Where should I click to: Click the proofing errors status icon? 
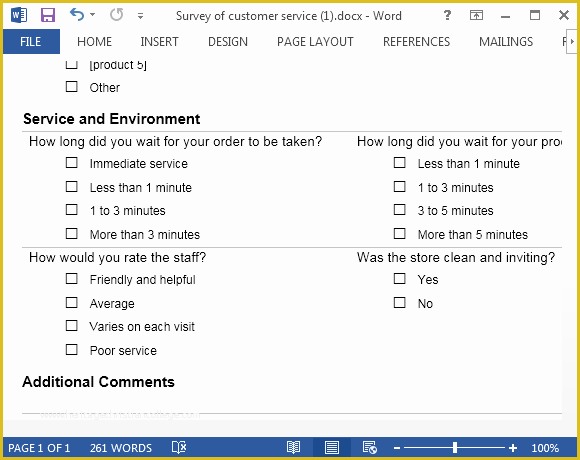point(179,447)
